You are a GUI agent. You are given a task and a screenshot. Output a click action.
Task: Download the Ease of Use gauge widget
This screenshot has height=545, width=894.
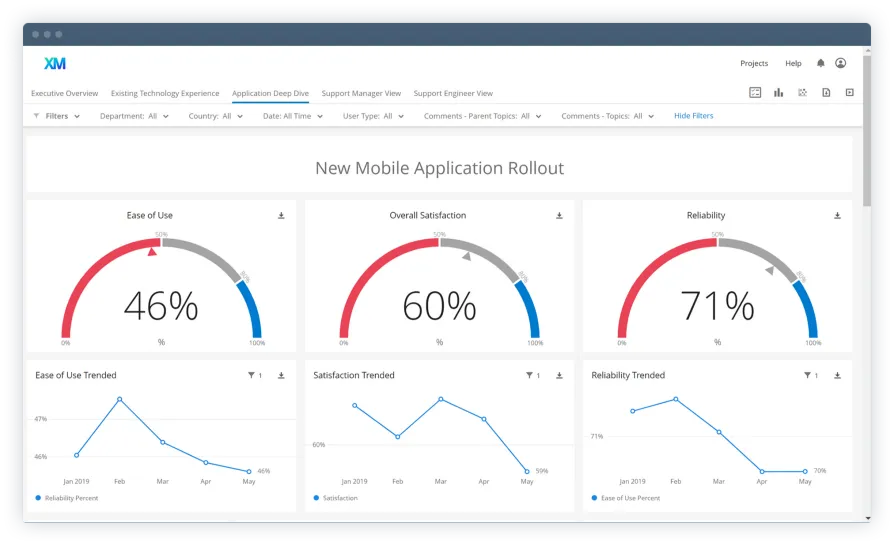click(x=281, y=215)
